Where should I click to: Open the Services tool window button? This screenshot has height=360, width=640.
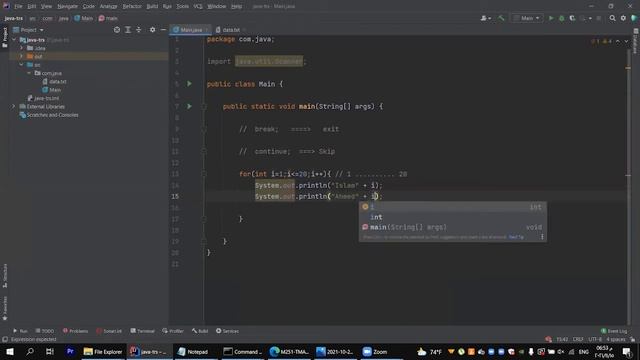tap(227, 331)
